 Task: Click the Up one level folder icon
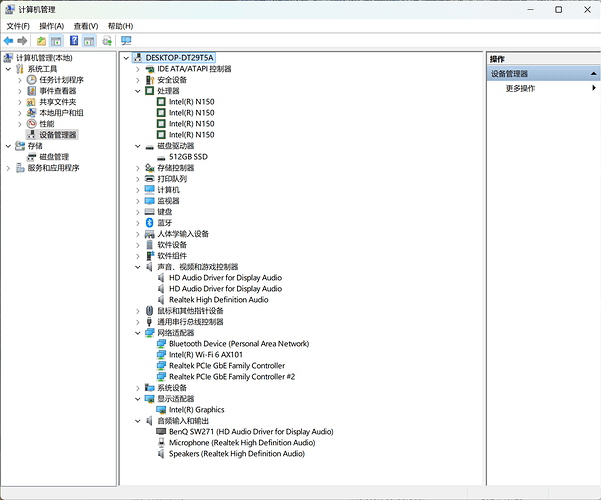41,41
